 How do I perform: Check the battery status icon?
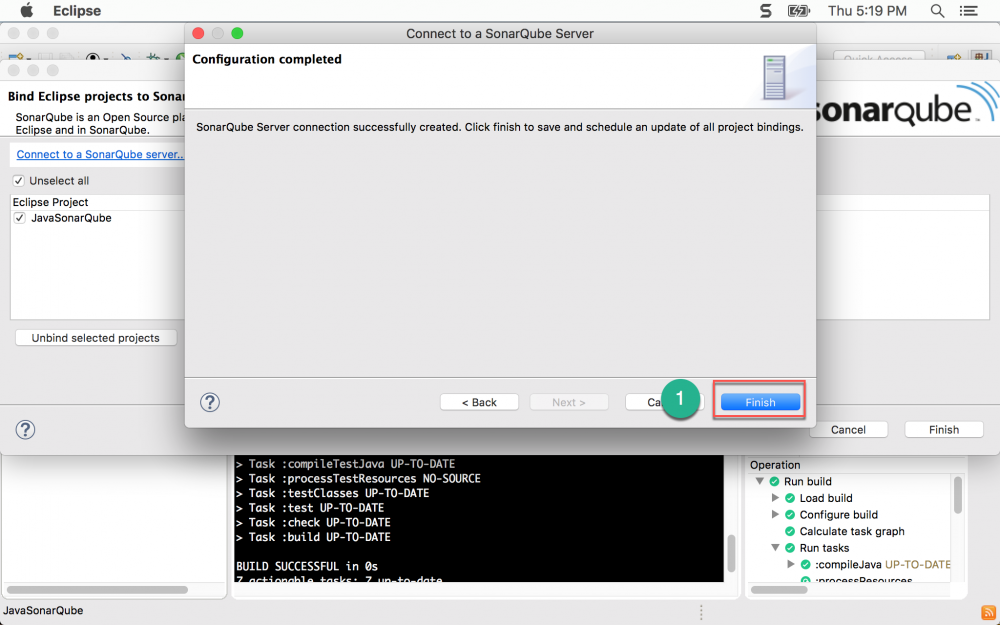click(x=798, y=11)
